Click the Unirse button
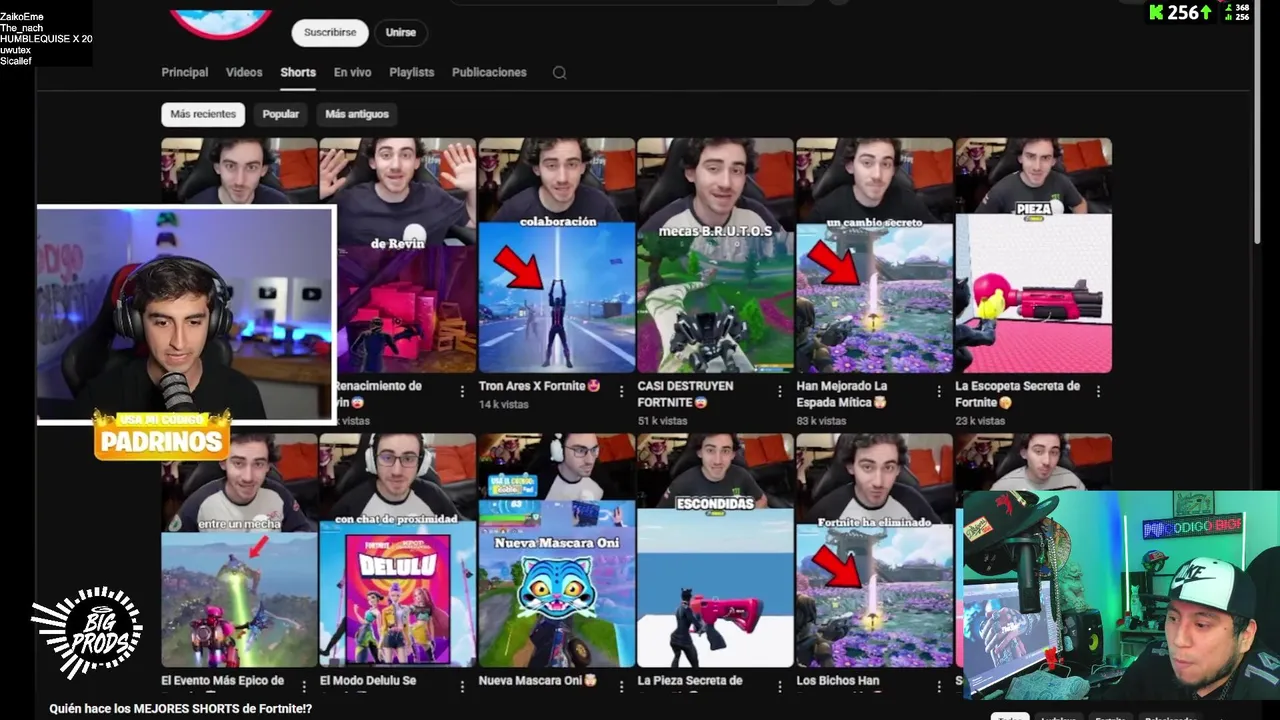Screen dimensions: 1280x720 (x=401, y=32)
